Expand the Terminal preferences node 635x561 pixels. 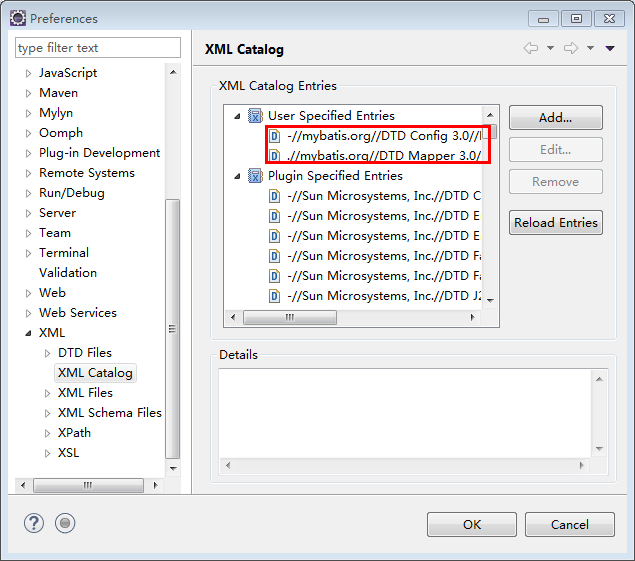pyautogui.click(x=28, y=253)
